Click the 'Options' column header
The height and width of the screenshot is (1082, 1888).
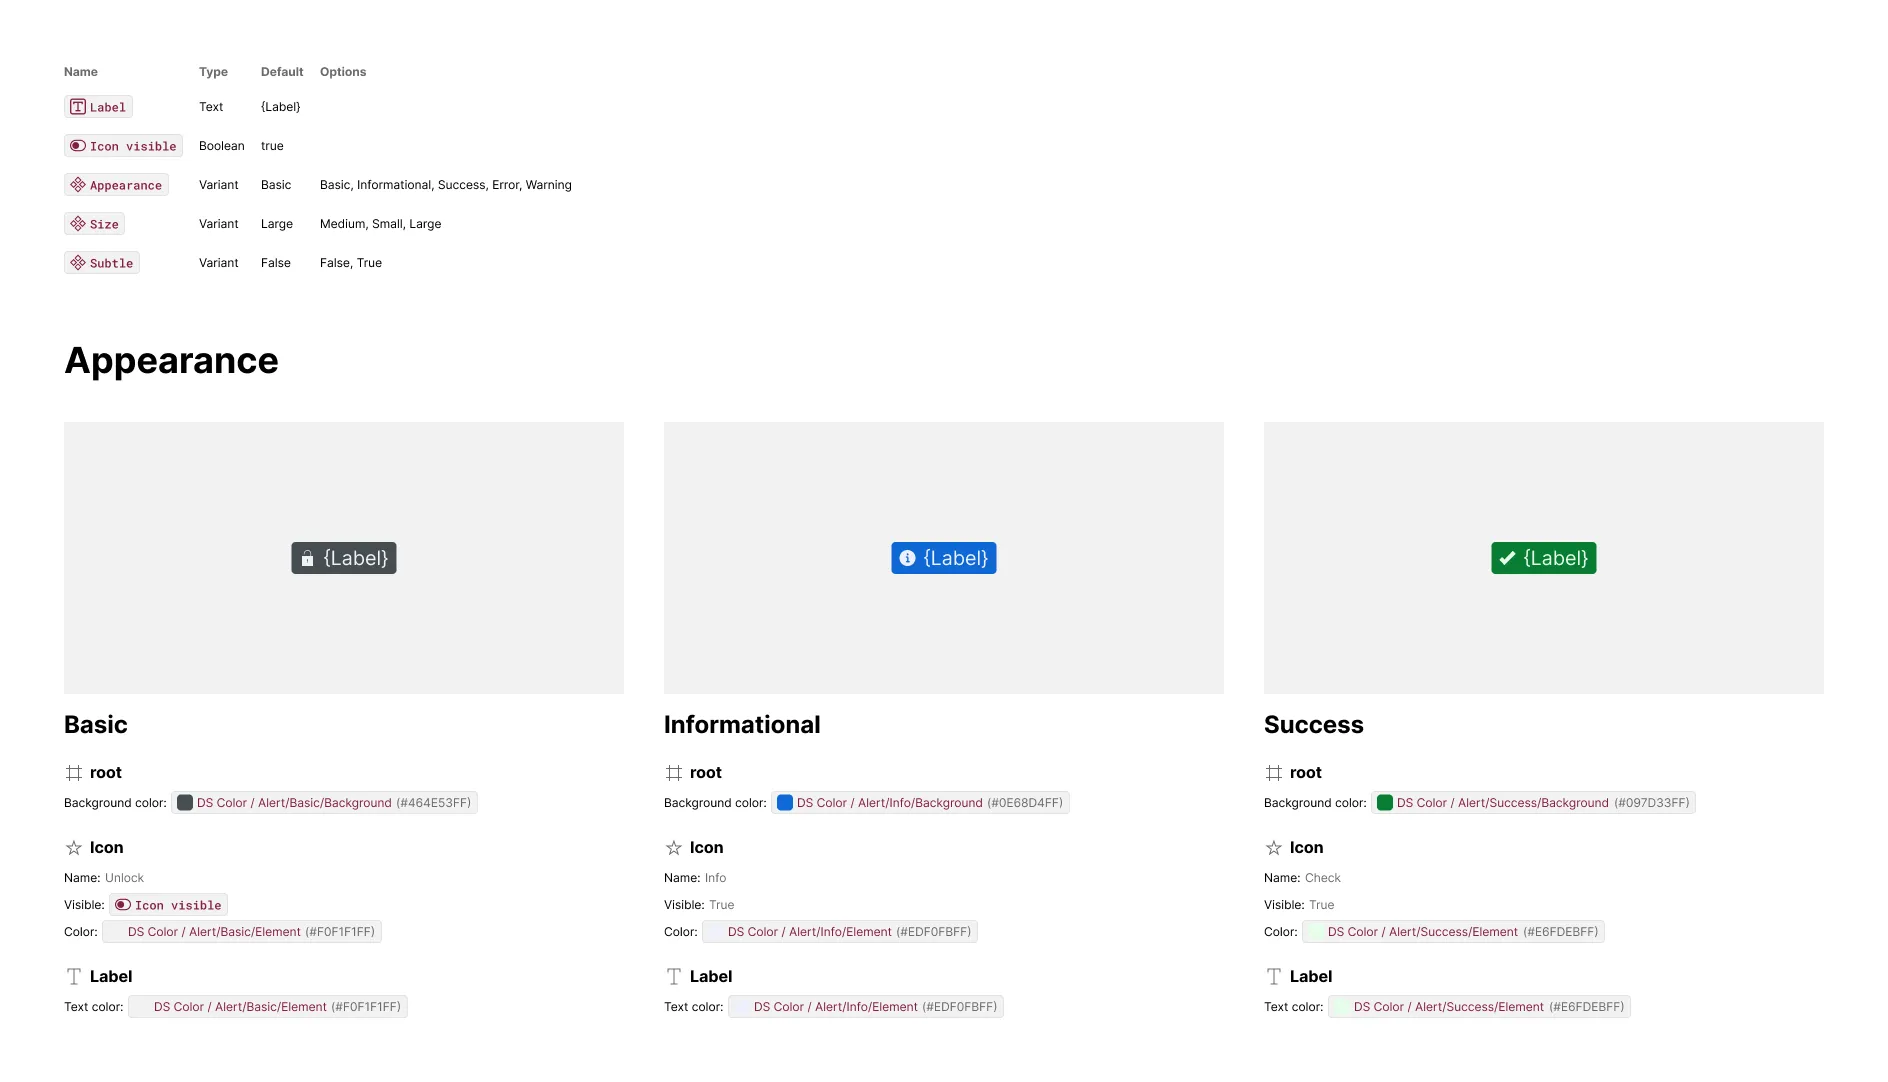point(343,72)
